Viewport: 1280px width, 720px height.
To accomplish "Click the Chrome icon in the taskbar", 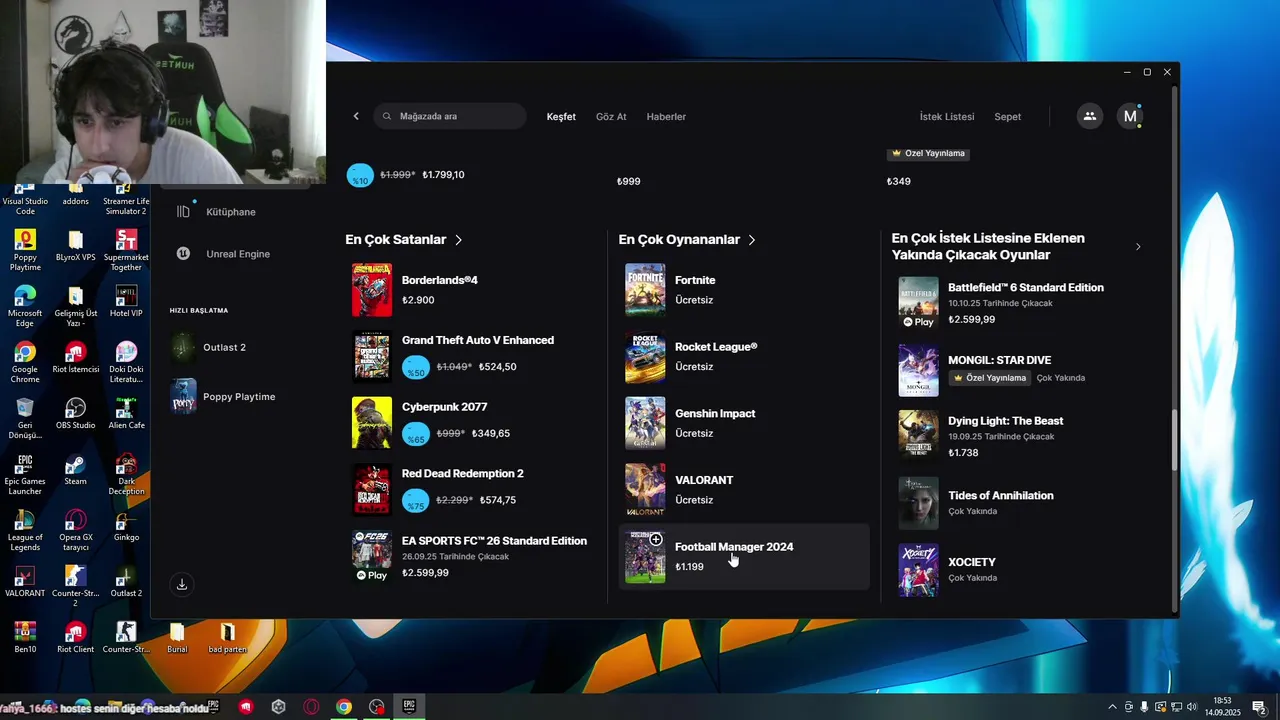I will [344, 707].
